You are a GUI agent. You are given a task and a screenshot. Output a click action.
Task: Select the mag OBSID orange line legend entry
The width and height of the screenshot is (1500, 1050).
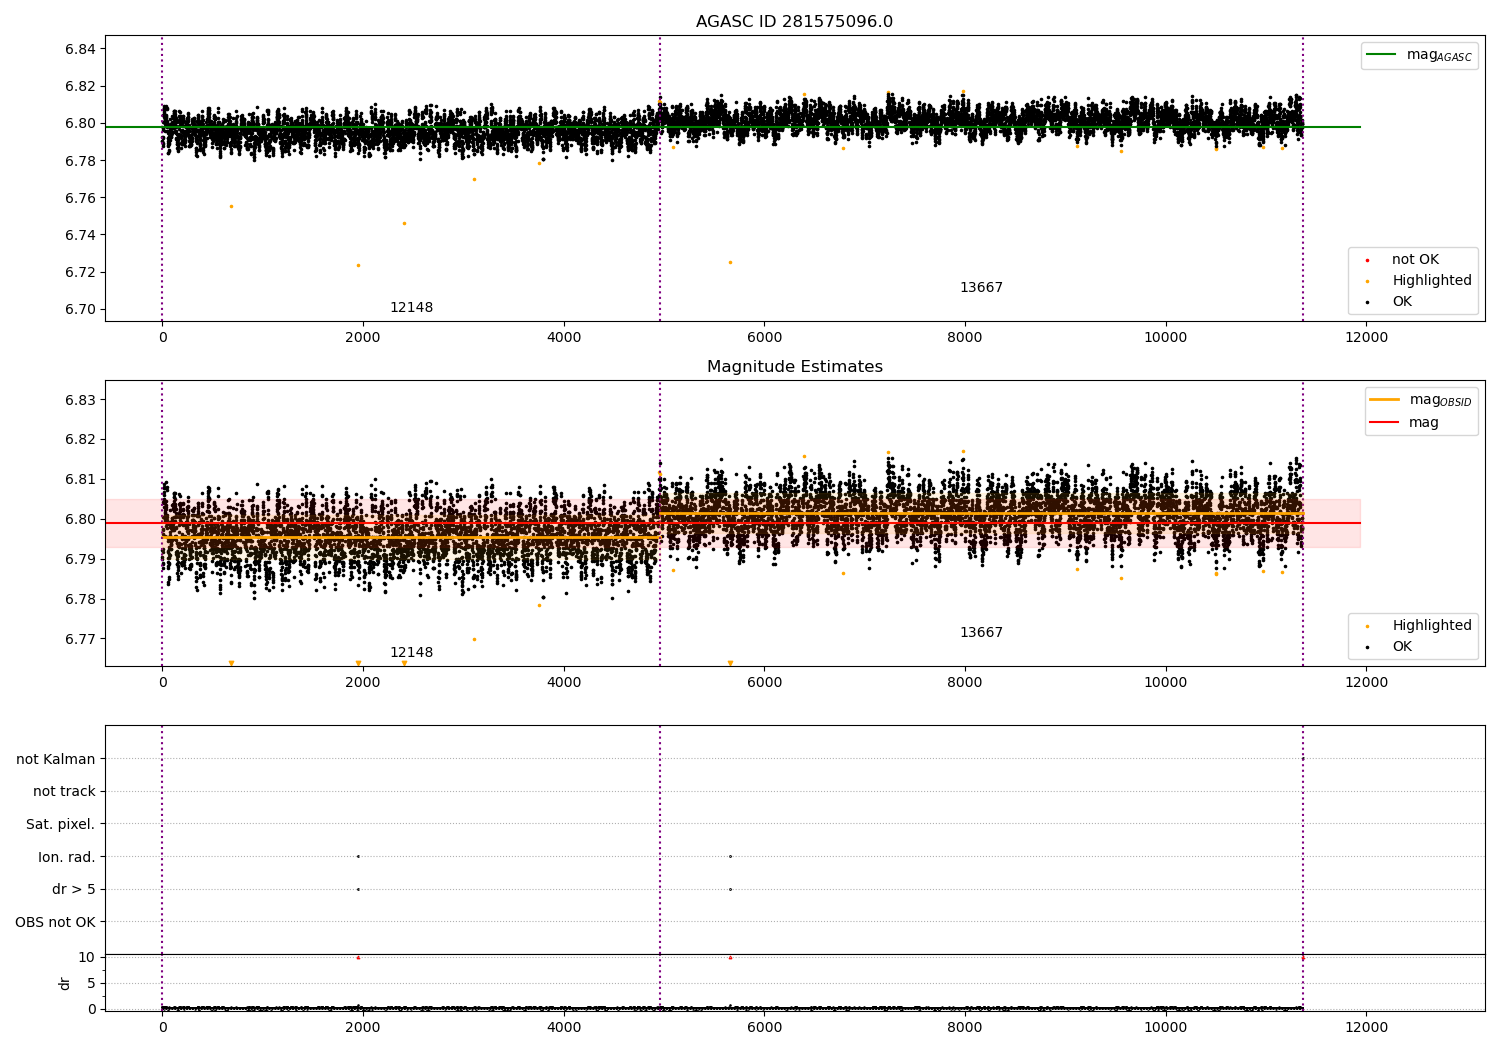1419,400
